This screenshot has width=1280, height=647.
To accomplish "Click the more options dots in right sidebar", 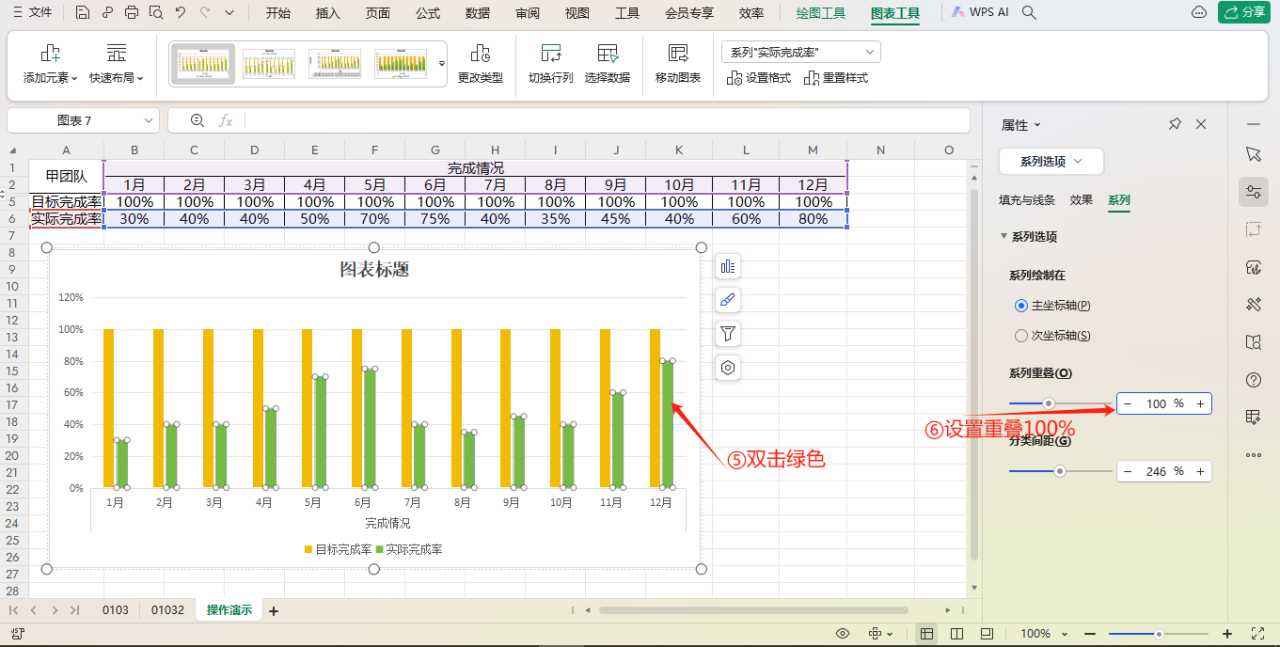I will (x=1254, y=455).
